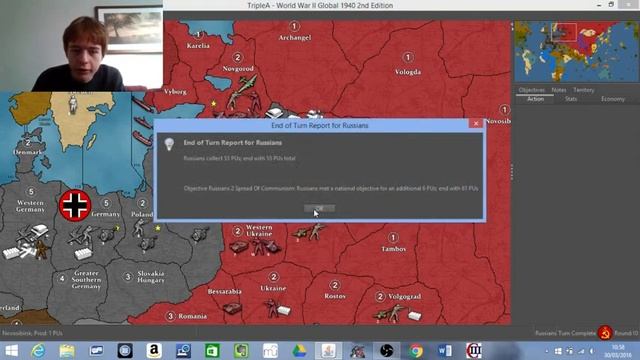Click the Archangel territory label
Viewport: 640px width, 360px height.
295,38
